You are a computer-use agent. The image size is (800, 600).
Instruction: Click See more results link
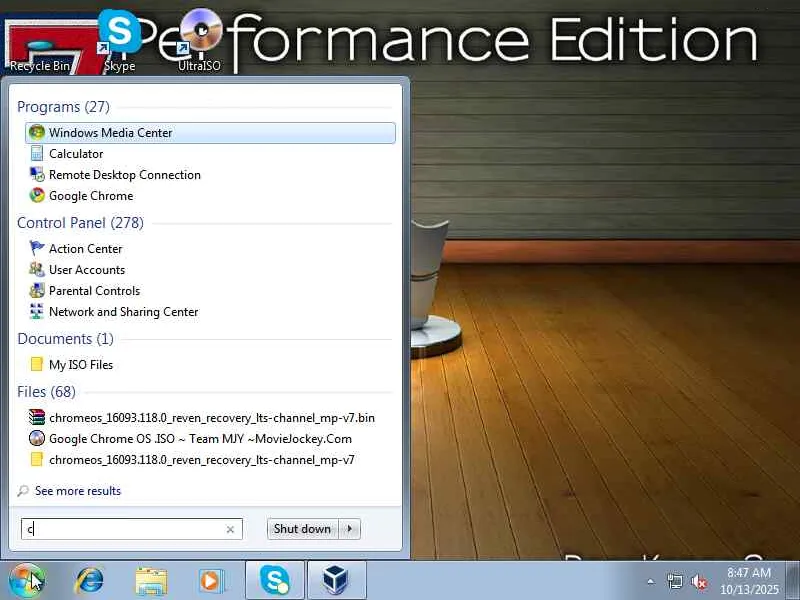(x=78, y=491)
